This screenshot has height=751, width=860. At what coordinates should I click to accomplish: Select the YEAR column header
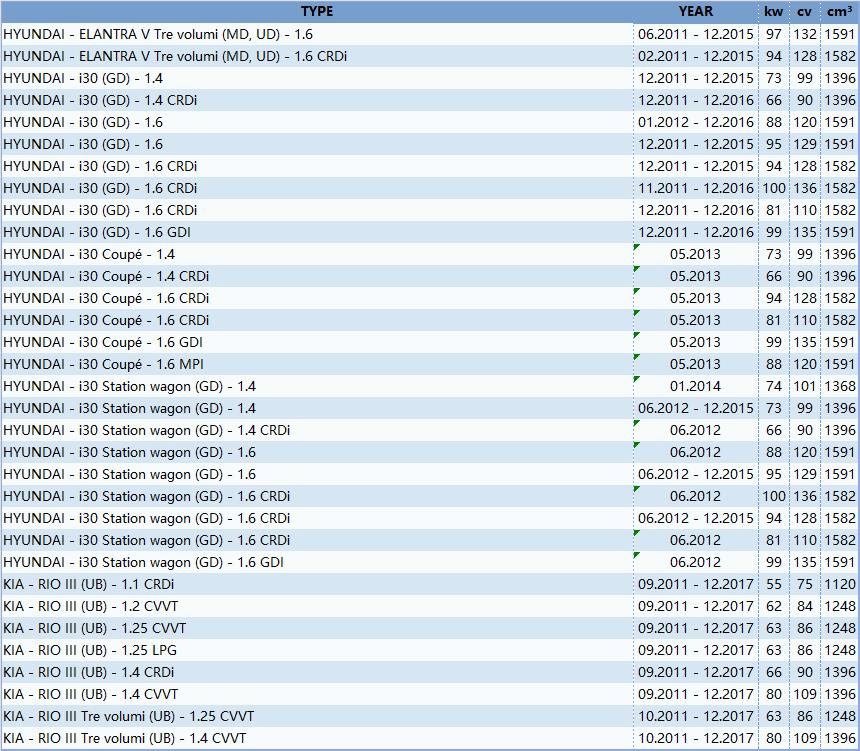point(695,11)
